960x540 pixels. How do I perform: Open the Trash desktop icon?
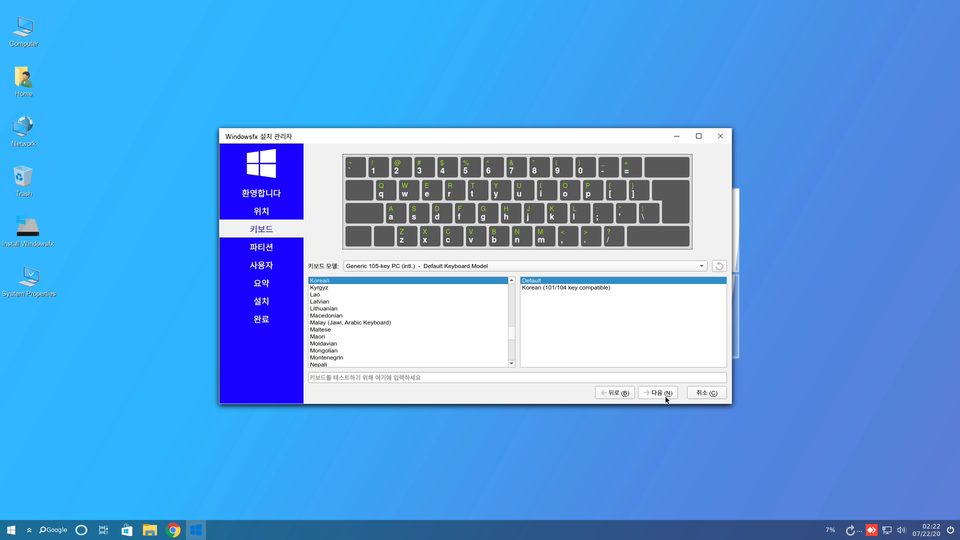click(x=24, y=181)
